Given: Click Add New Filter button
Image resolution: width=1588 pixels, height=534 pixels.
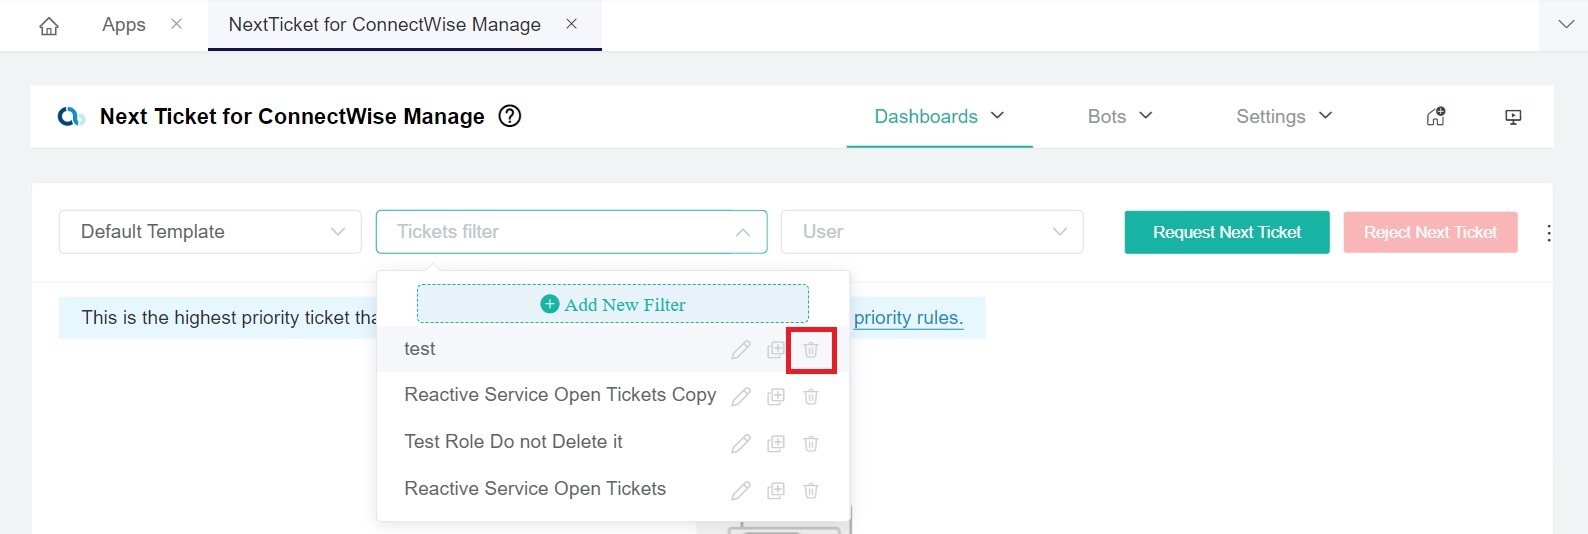Looking at the screenshot, I should (x=613, y=304).
